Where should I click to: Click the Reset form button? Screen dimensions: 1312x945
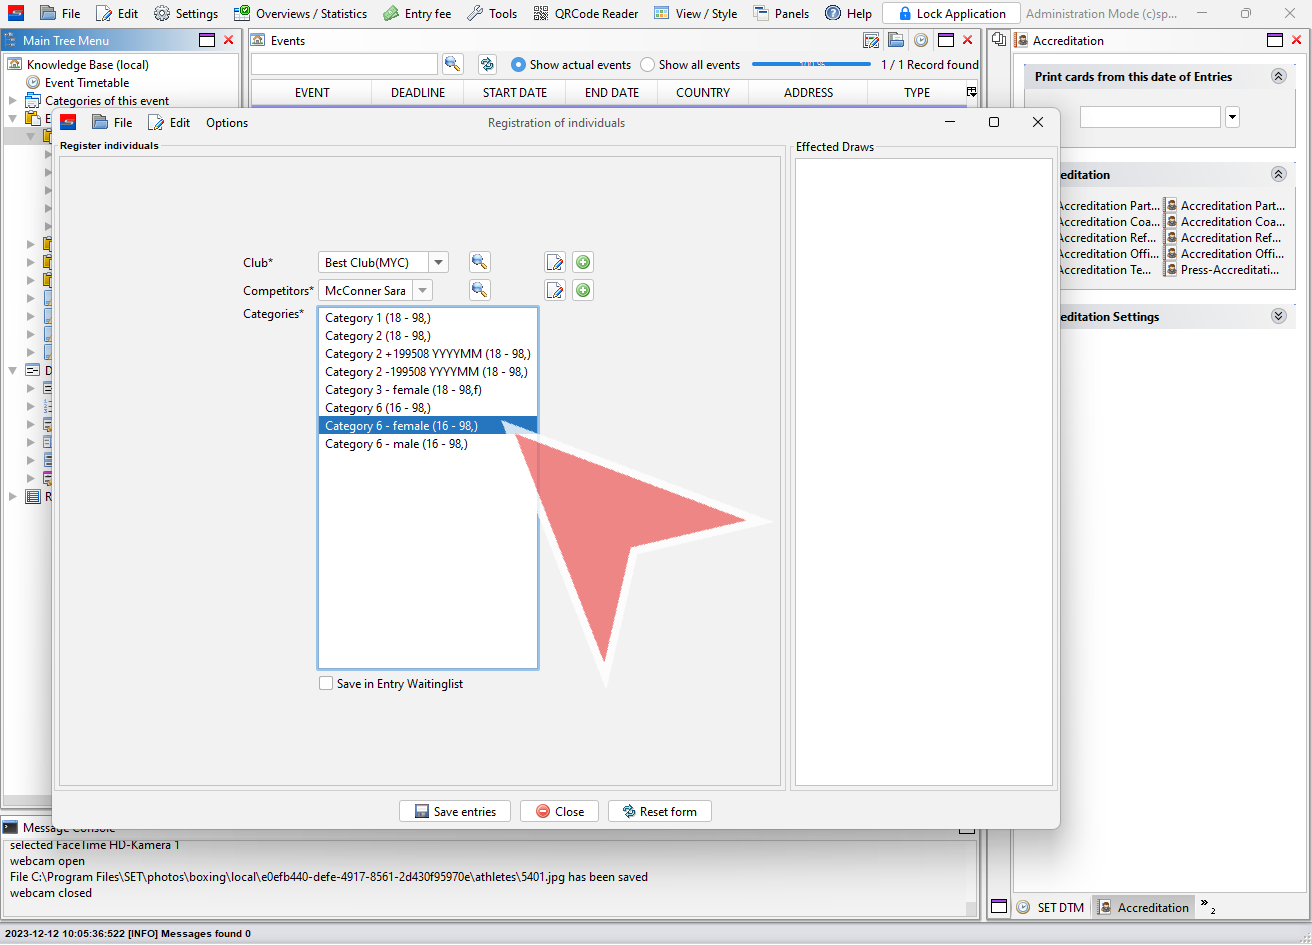click(x=659, y=811)
